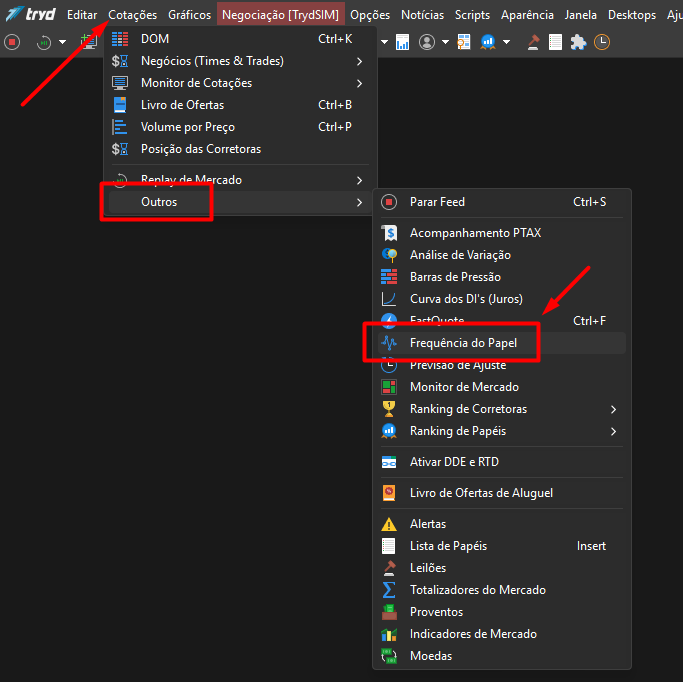Open the Notícias menu
The width and height of the screenshot is (683, 682).
[423, 15]
